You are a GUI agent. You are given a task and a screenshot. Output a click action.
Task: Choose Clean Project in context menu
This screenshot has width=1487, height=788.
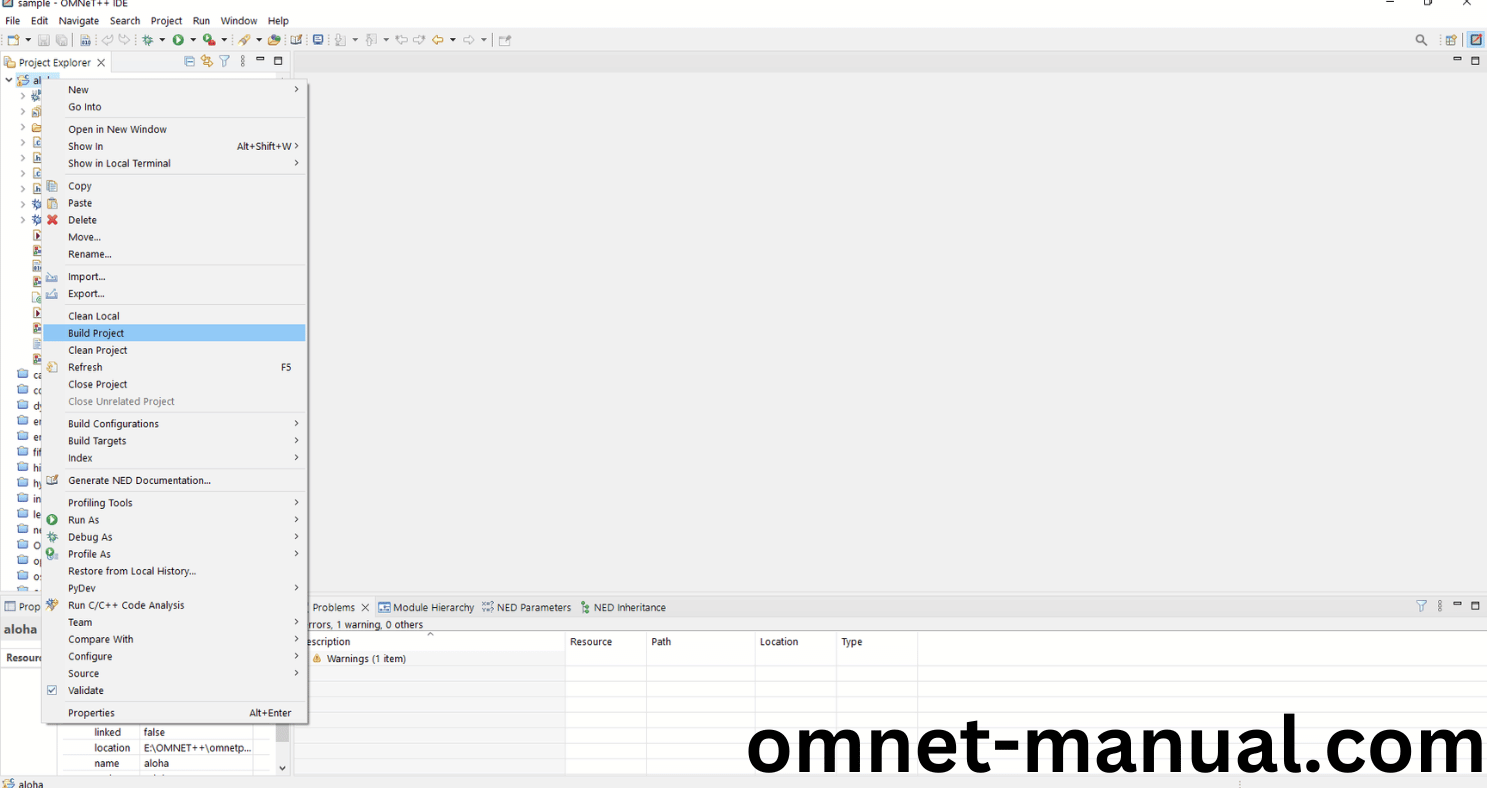click(x=97, y=350)
